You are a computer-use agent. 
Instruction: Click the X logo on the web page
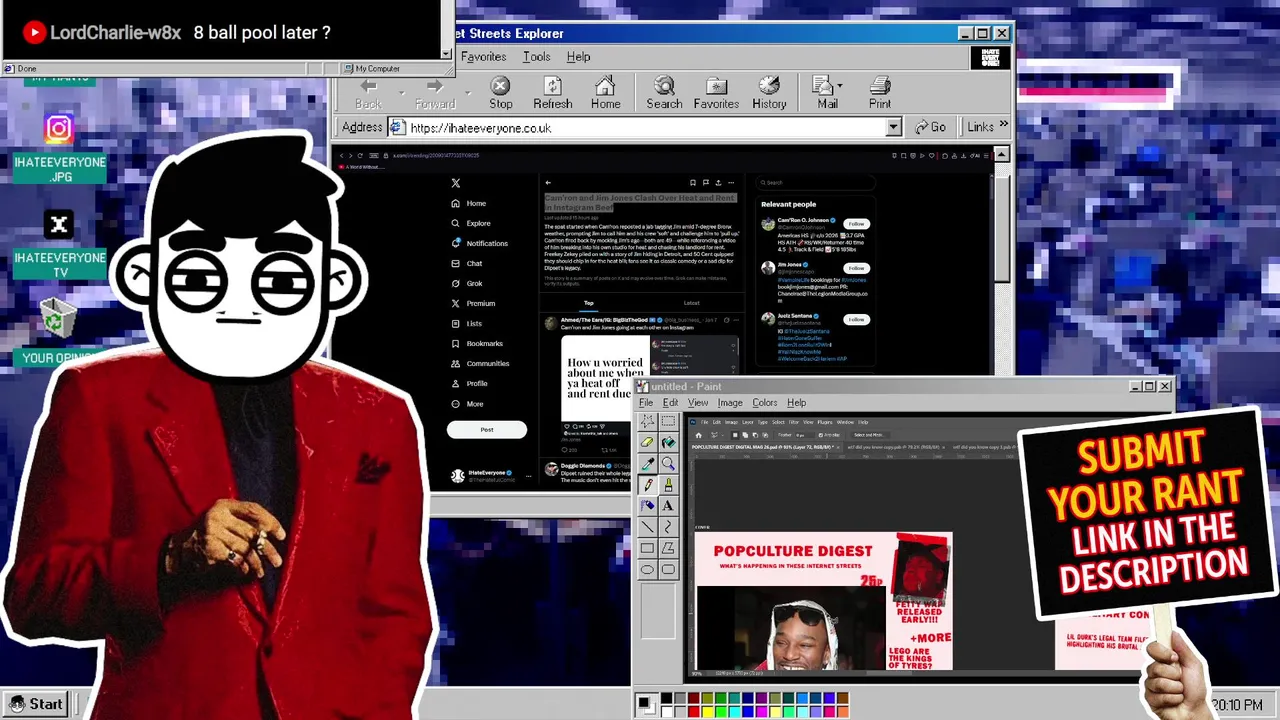(x=456, y=183)
